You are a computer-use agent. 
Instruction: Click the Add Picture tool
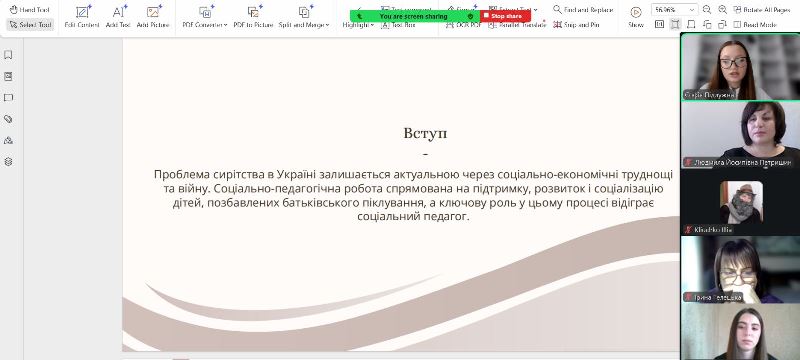coord(155,12)
